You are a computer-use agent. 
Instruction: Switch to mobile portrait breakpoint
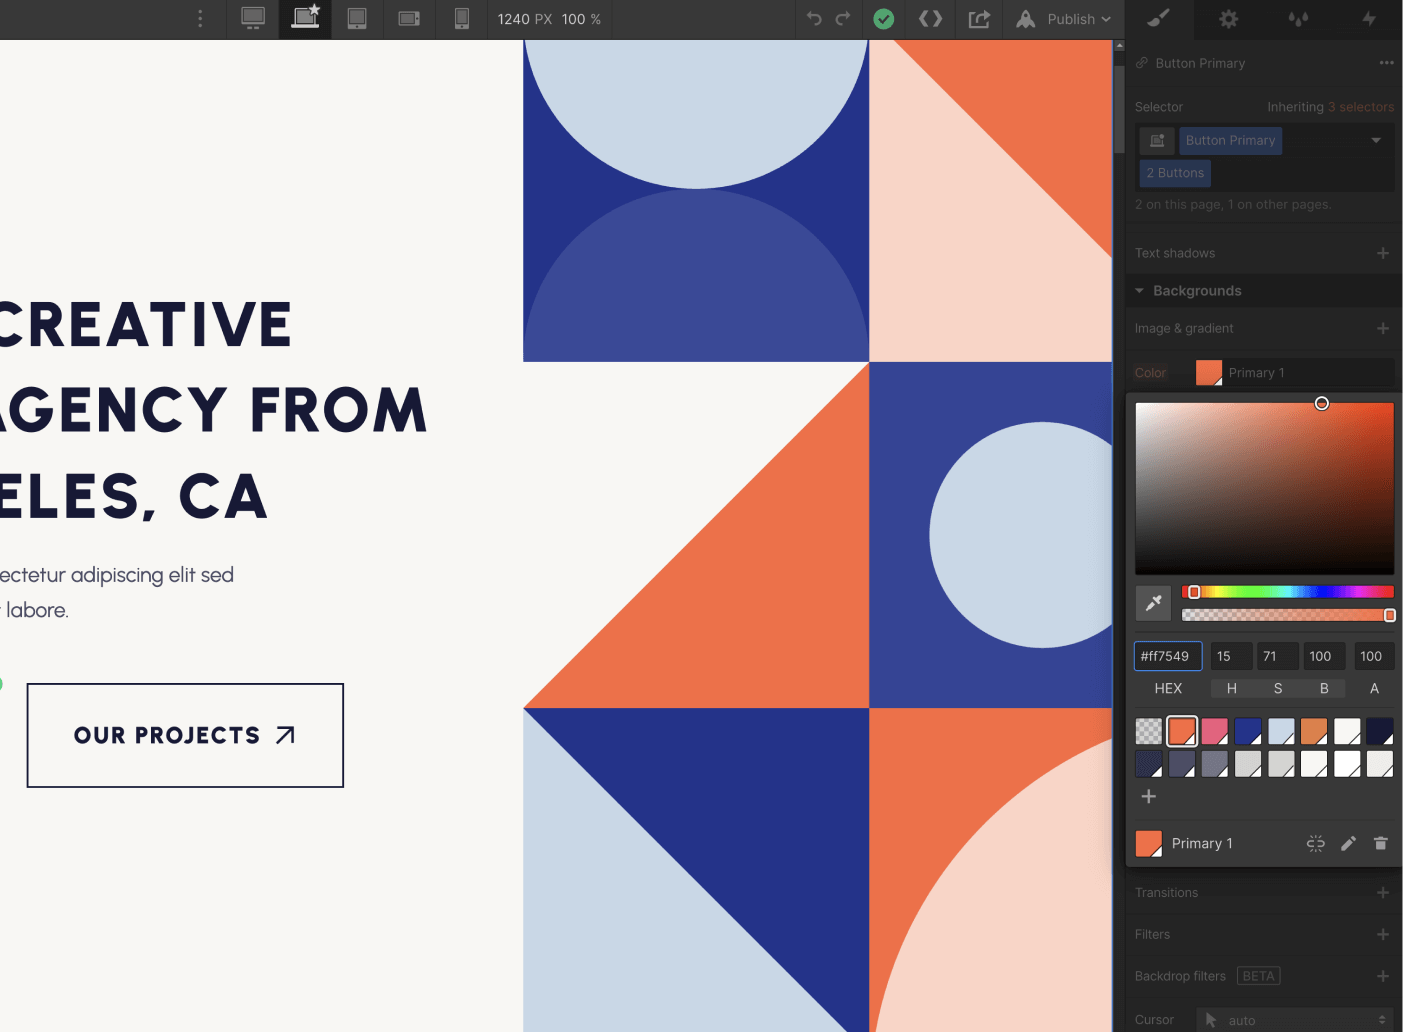[461, 19]
